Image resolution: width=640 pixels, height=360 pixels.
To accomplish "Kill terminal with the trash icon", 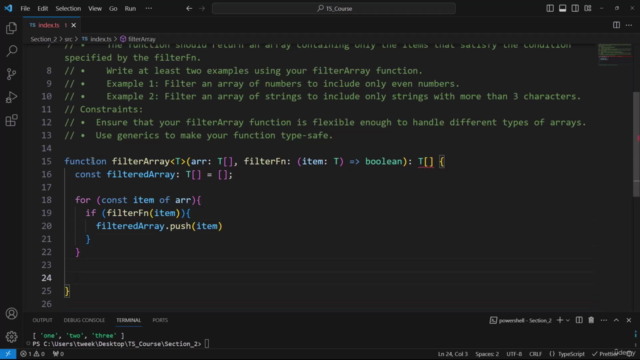I will [591, 320].
